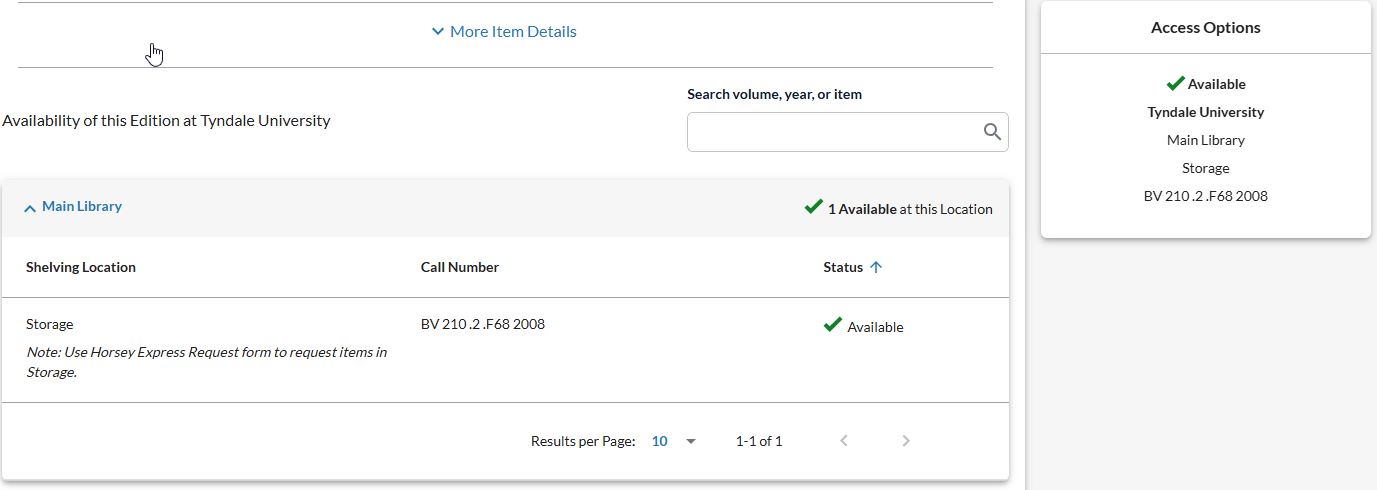Go to previous results page

pyautogui.click(x=844, y=441)
